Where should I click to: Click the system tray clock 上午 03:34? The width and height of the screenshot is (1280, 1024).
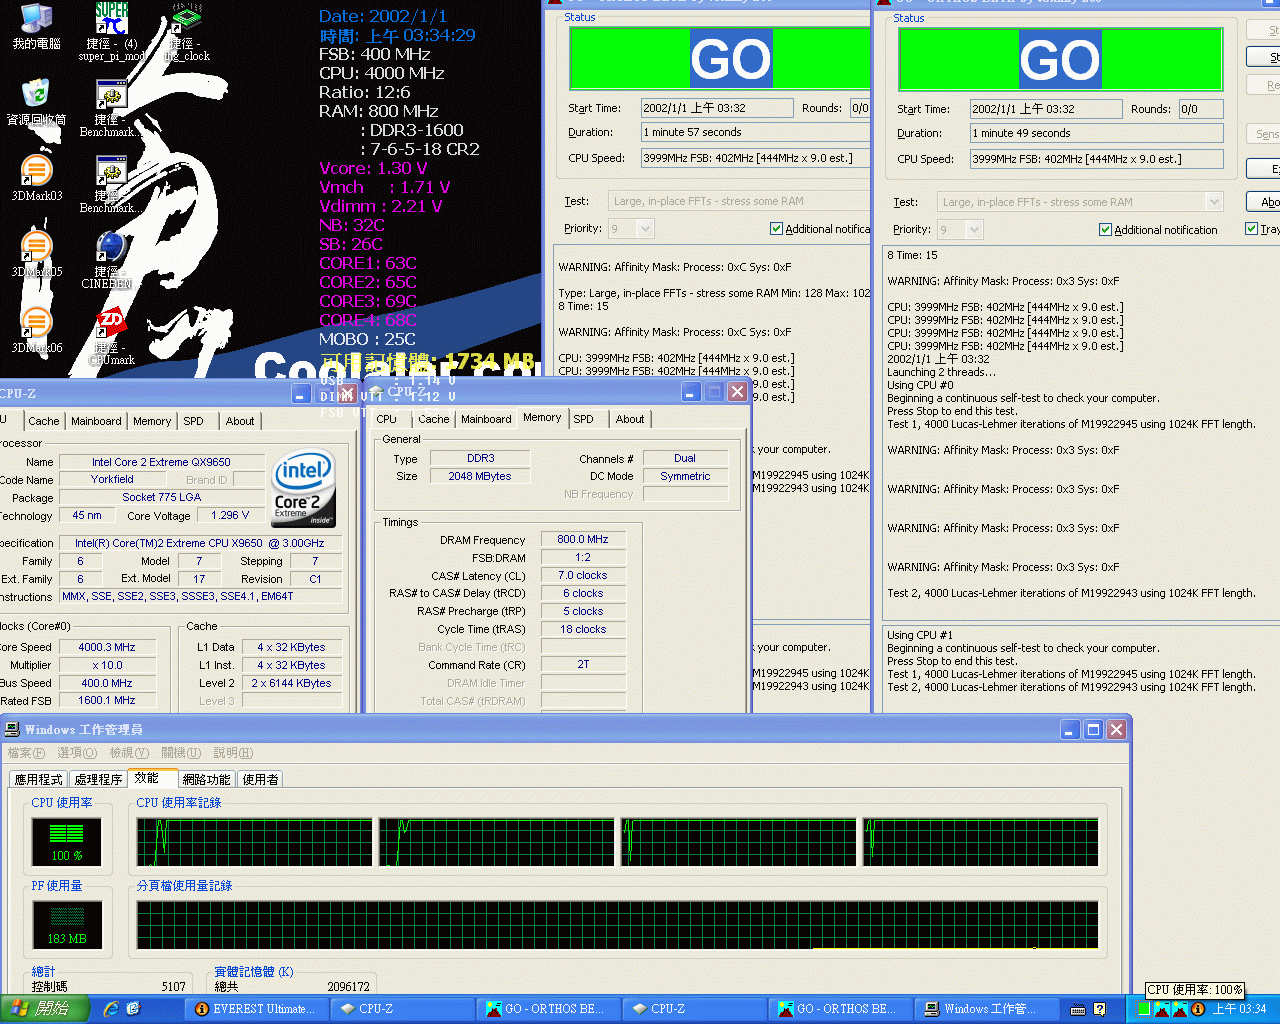(x=1239, y=1009)
